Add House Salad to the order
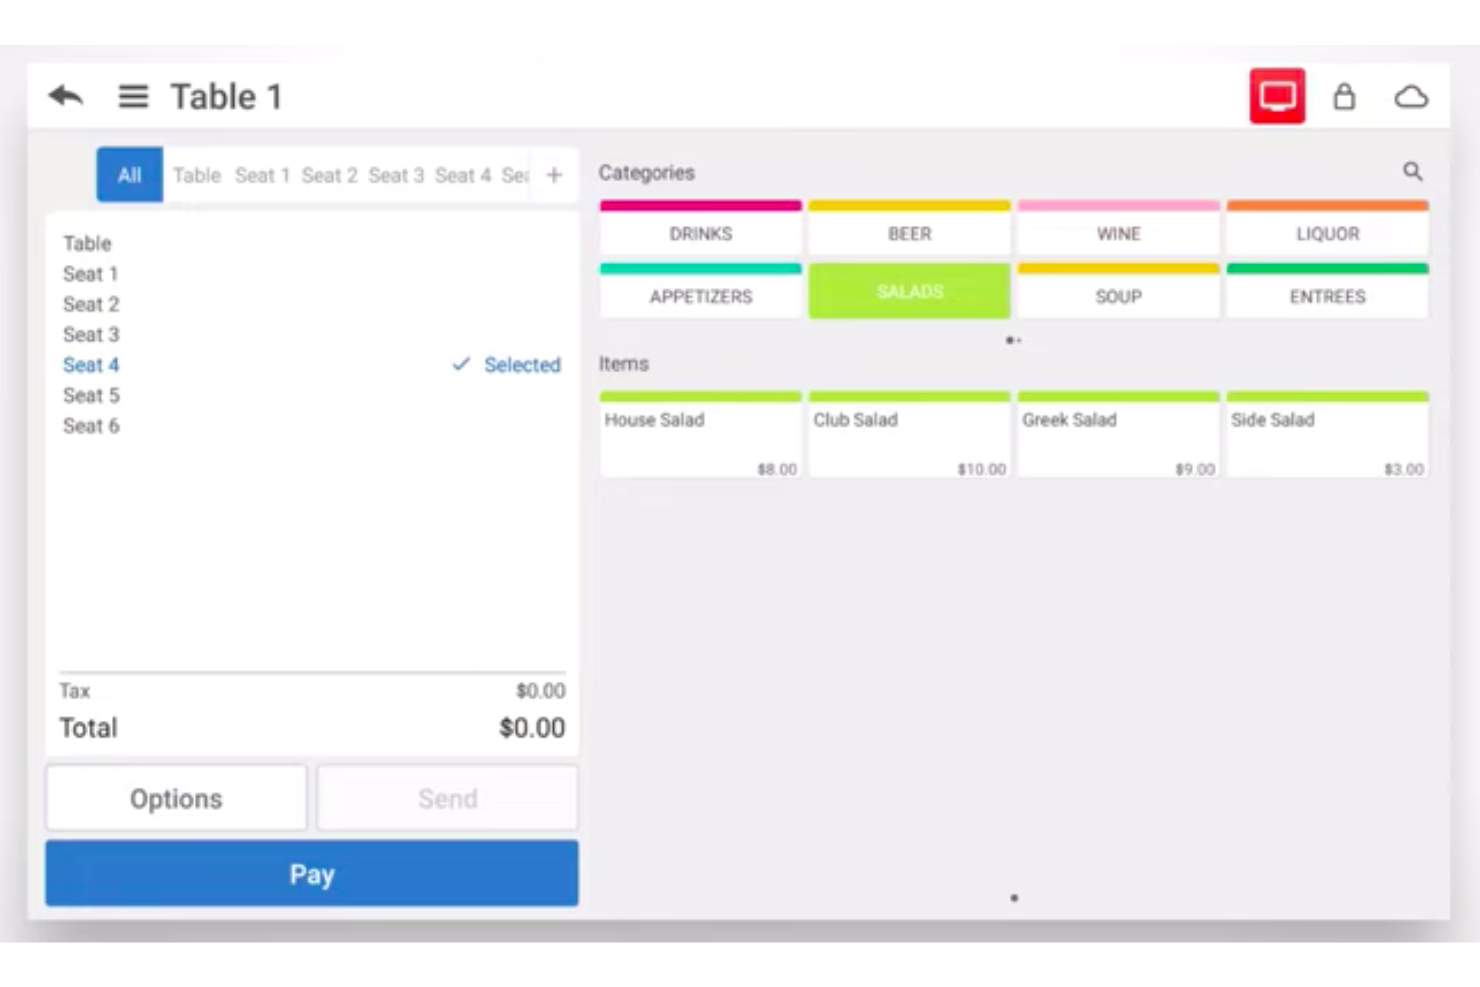Viewport: 1480px width, 987px height. click(700, 435)
